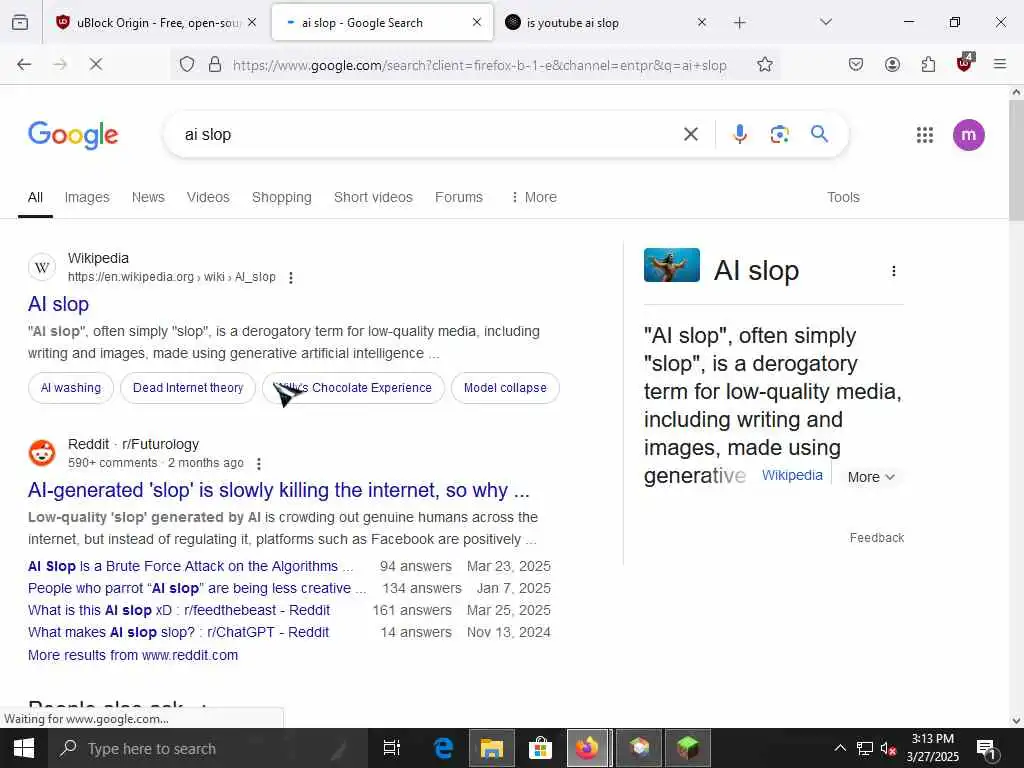Show site security padlock info
Screen dimensions: 1024x768
click(215, 65)
